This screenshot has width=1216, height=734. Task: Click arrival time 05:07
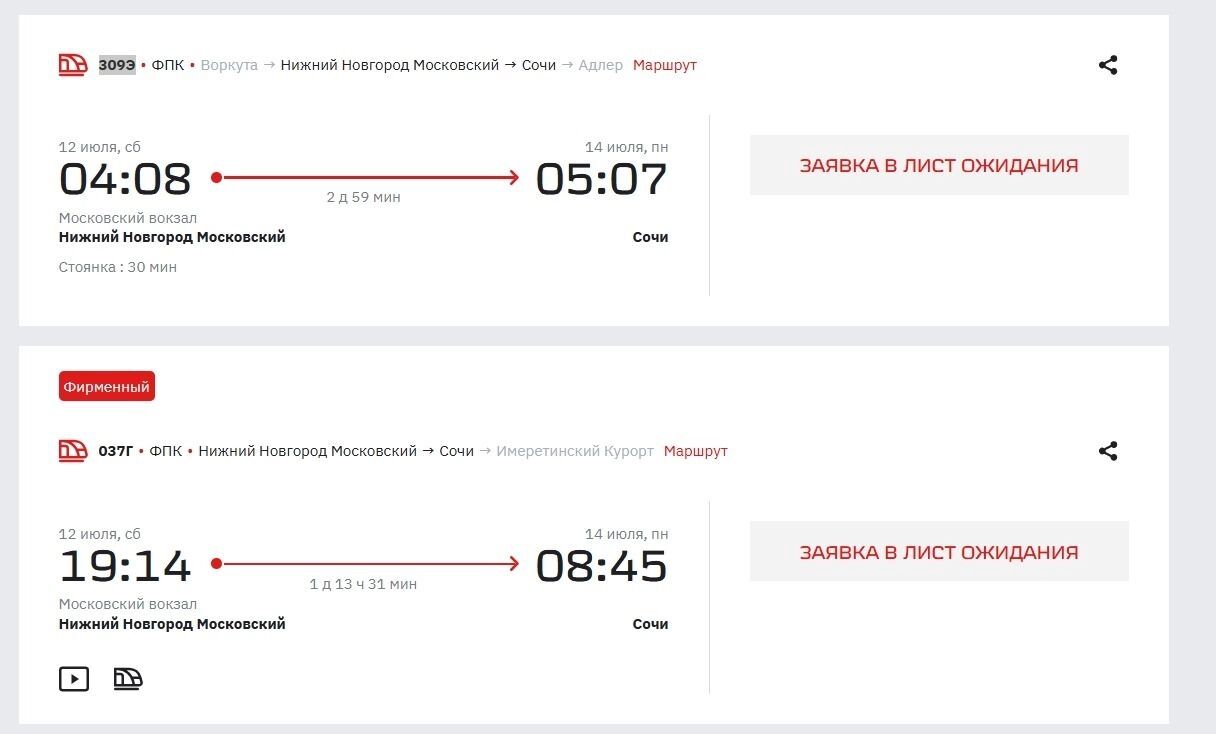[601, 179]
